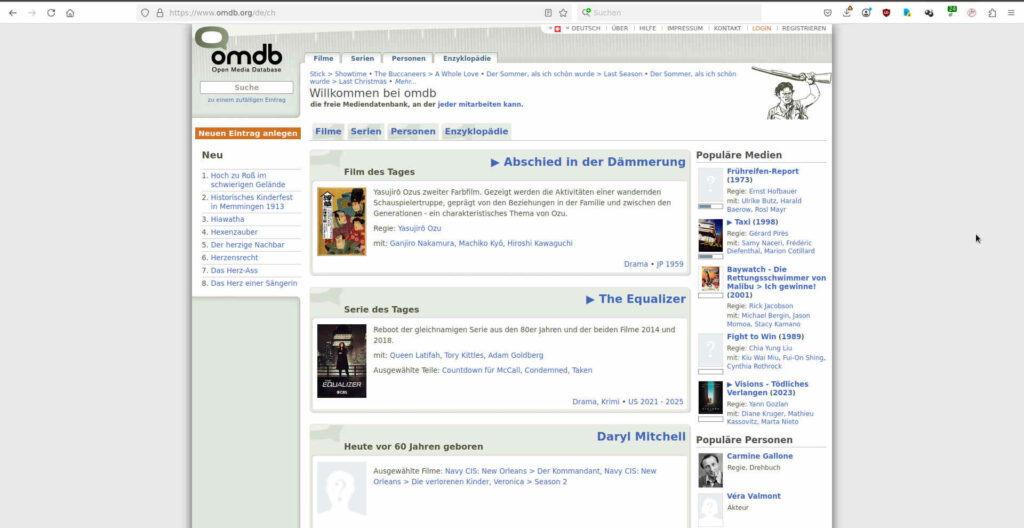Open the Firefox account icon

(x=866, y=12)
